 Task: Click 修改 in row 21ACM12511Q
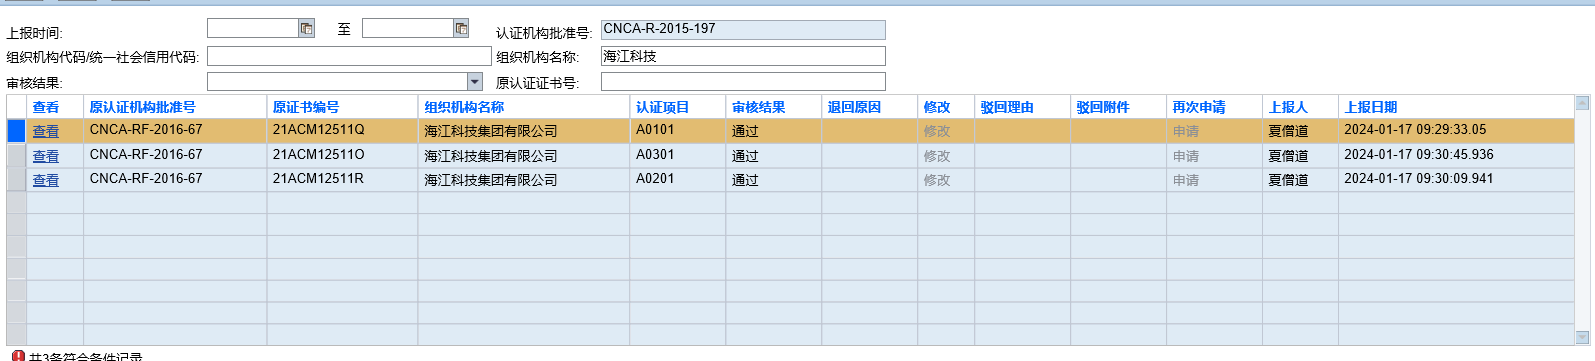(937, 131)
